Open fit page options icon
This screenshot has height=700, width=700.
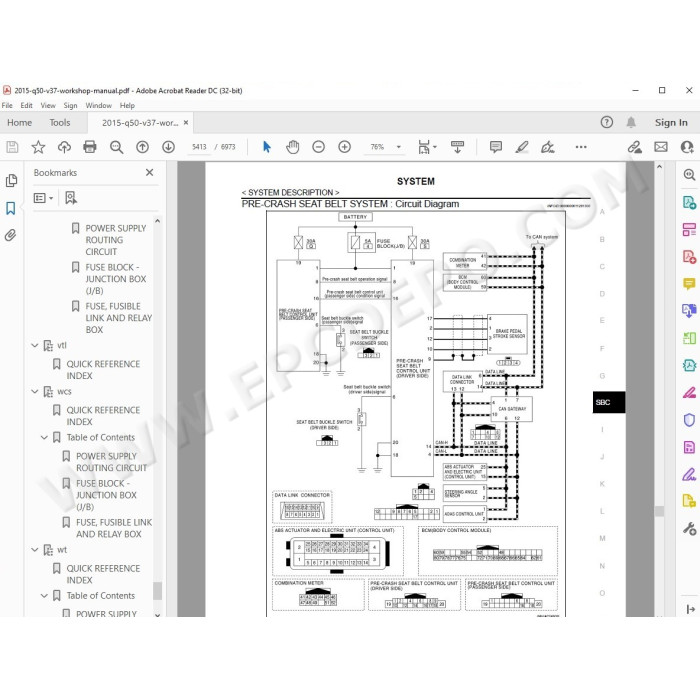(x=427, y=147)
